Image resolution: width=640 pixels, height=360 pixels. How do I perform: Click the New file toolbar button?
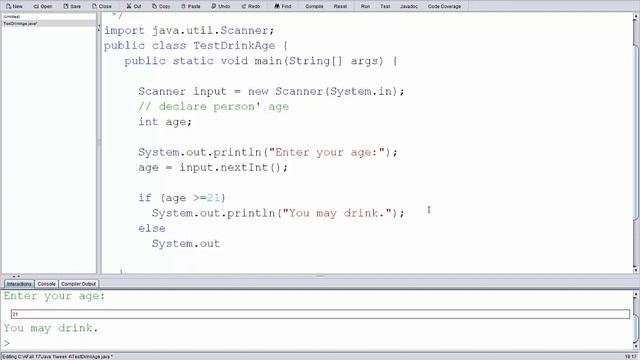tap(14, 6)
